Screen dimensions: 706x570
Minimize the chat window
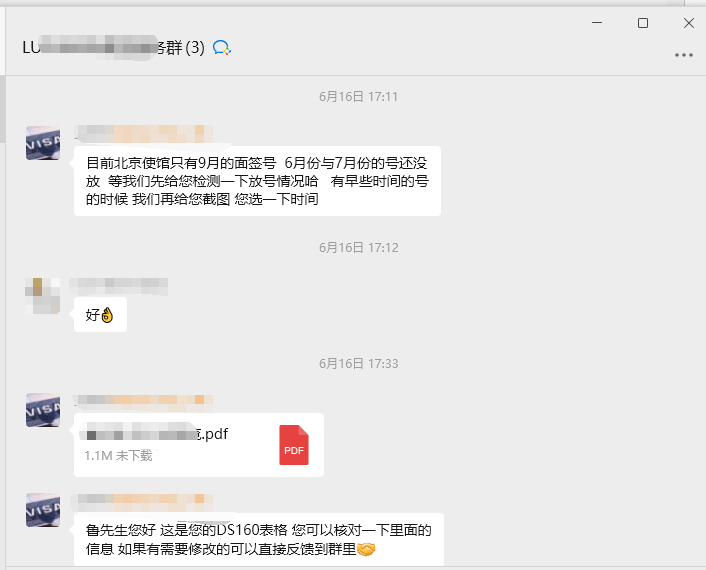(597, 23)
